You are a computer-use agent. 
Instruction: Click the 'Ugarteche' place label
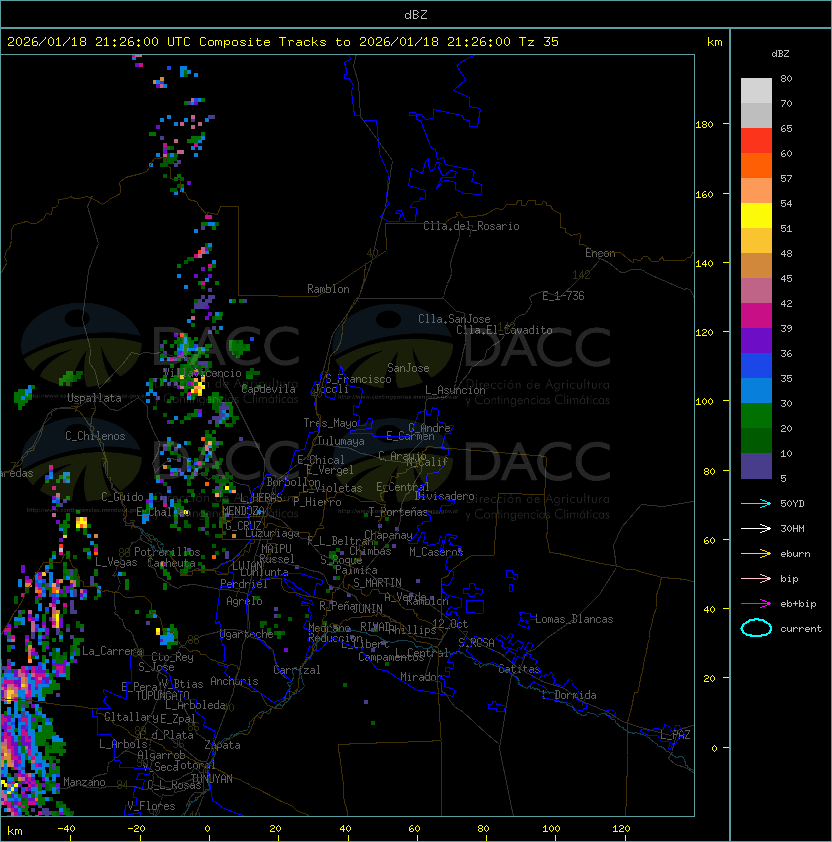click(247, 634)
